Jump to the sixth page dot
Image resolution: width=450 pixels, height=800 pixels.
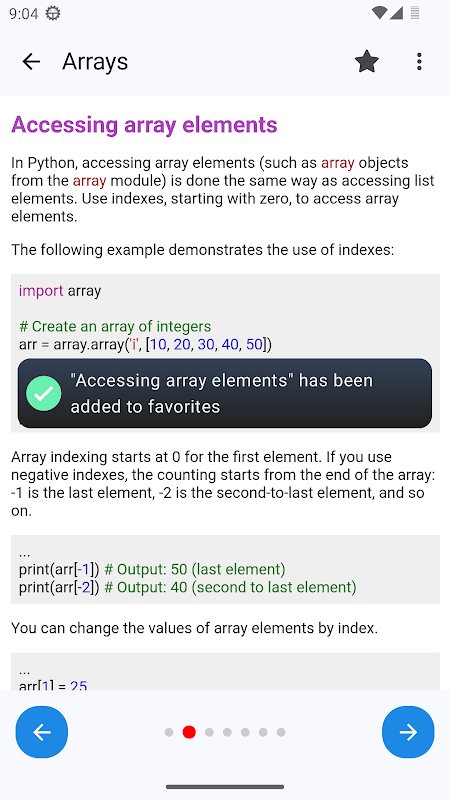(263, 733)
